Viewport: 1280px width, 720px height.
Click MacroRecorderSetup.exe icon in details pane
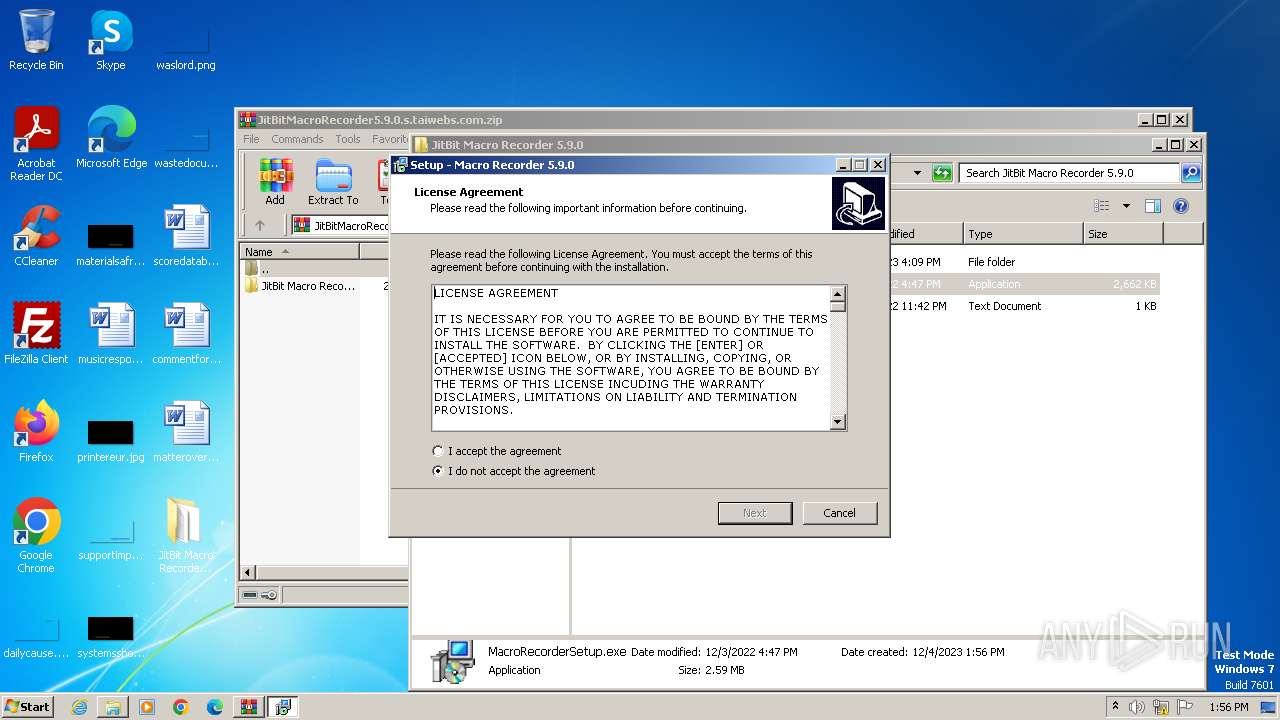(452, 661)
